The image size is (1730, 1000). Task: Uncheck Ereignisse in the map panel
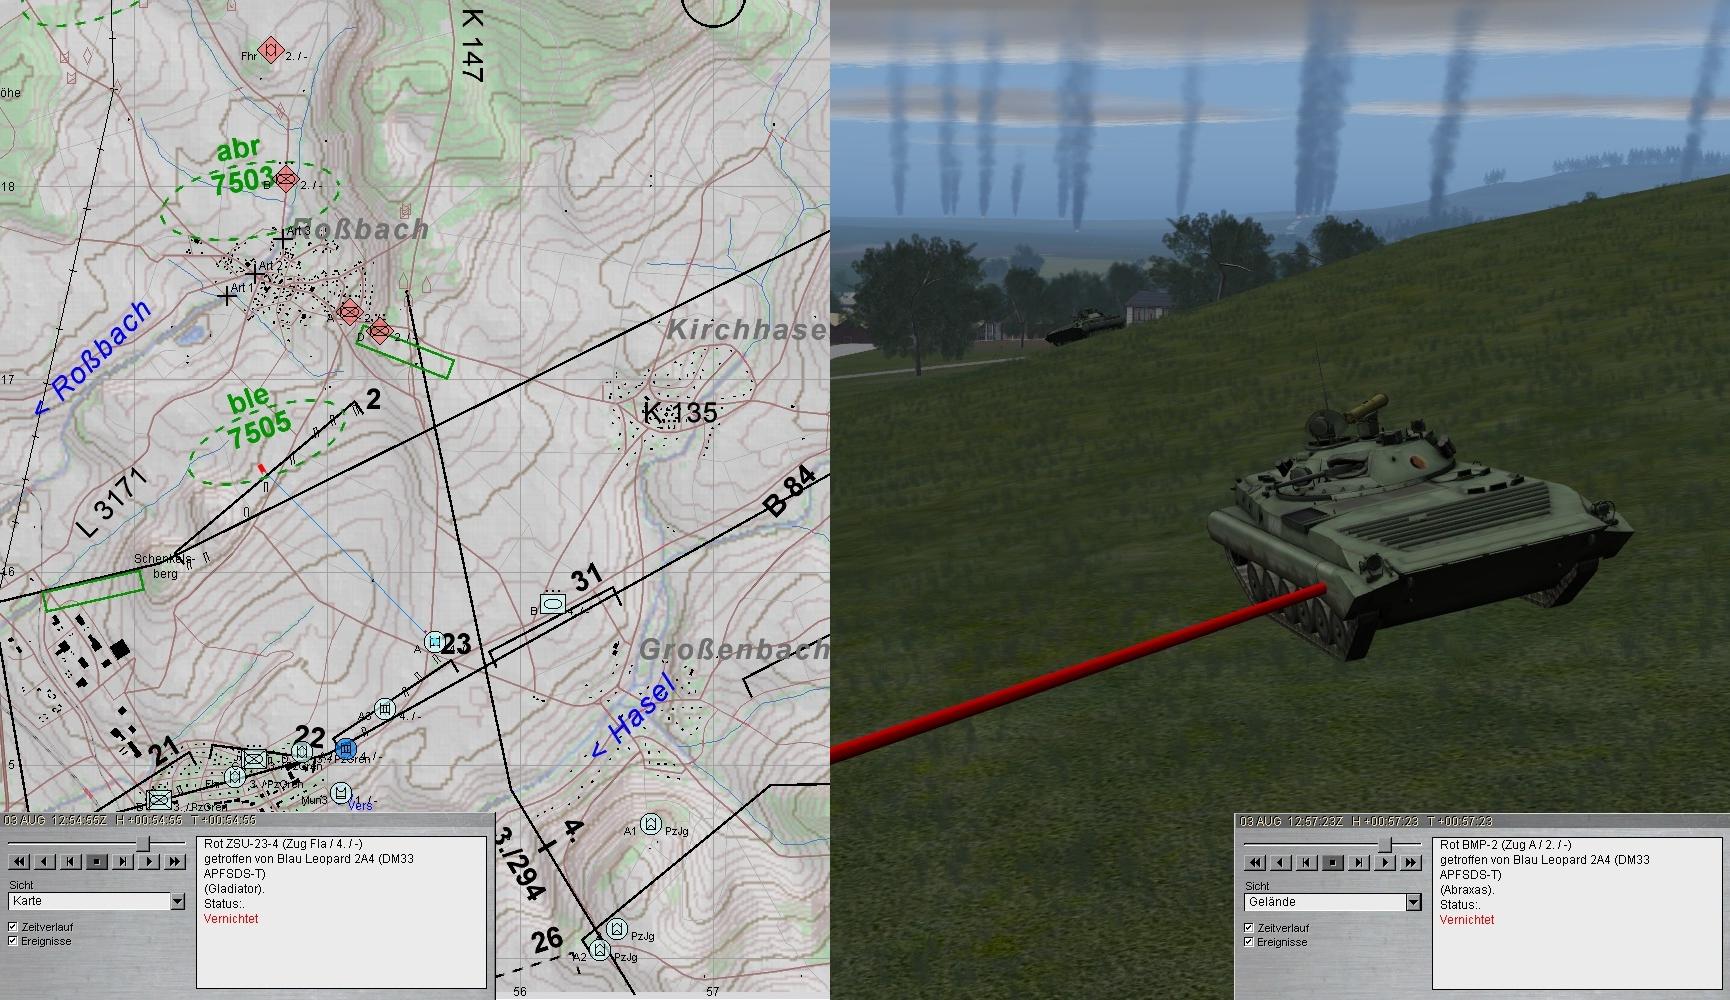13,941
